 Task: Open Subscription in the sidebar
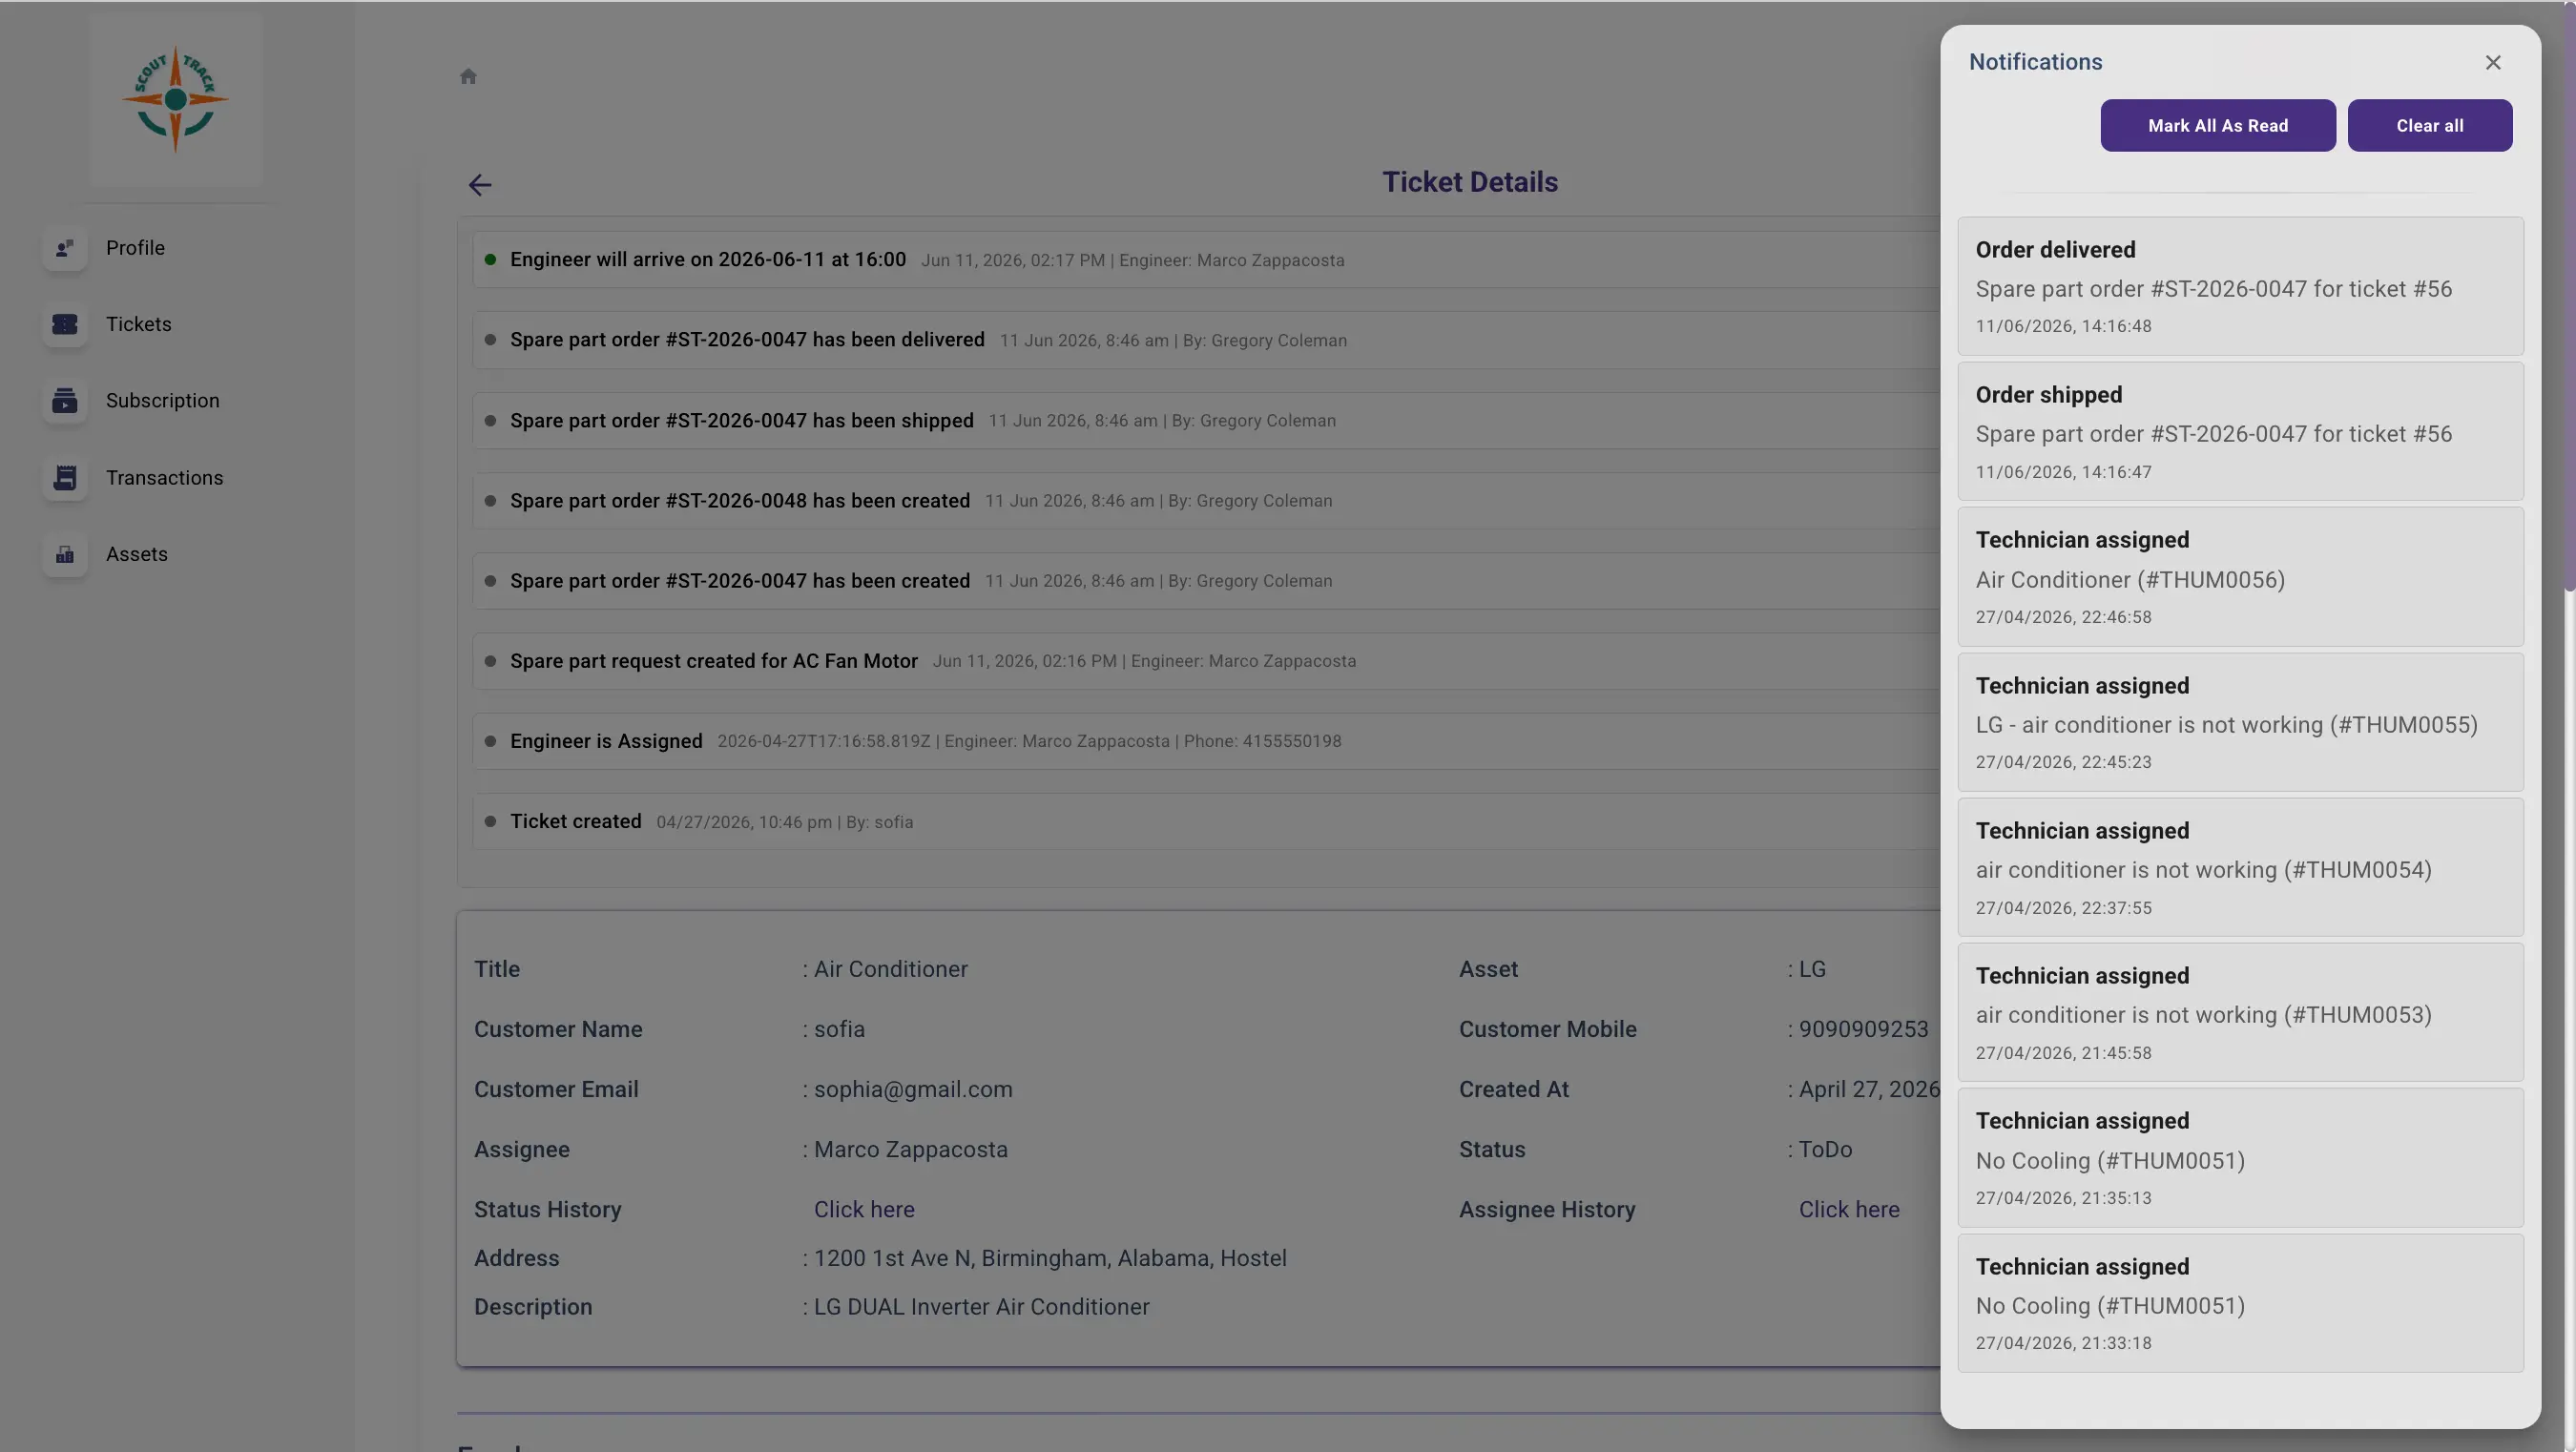163,401
